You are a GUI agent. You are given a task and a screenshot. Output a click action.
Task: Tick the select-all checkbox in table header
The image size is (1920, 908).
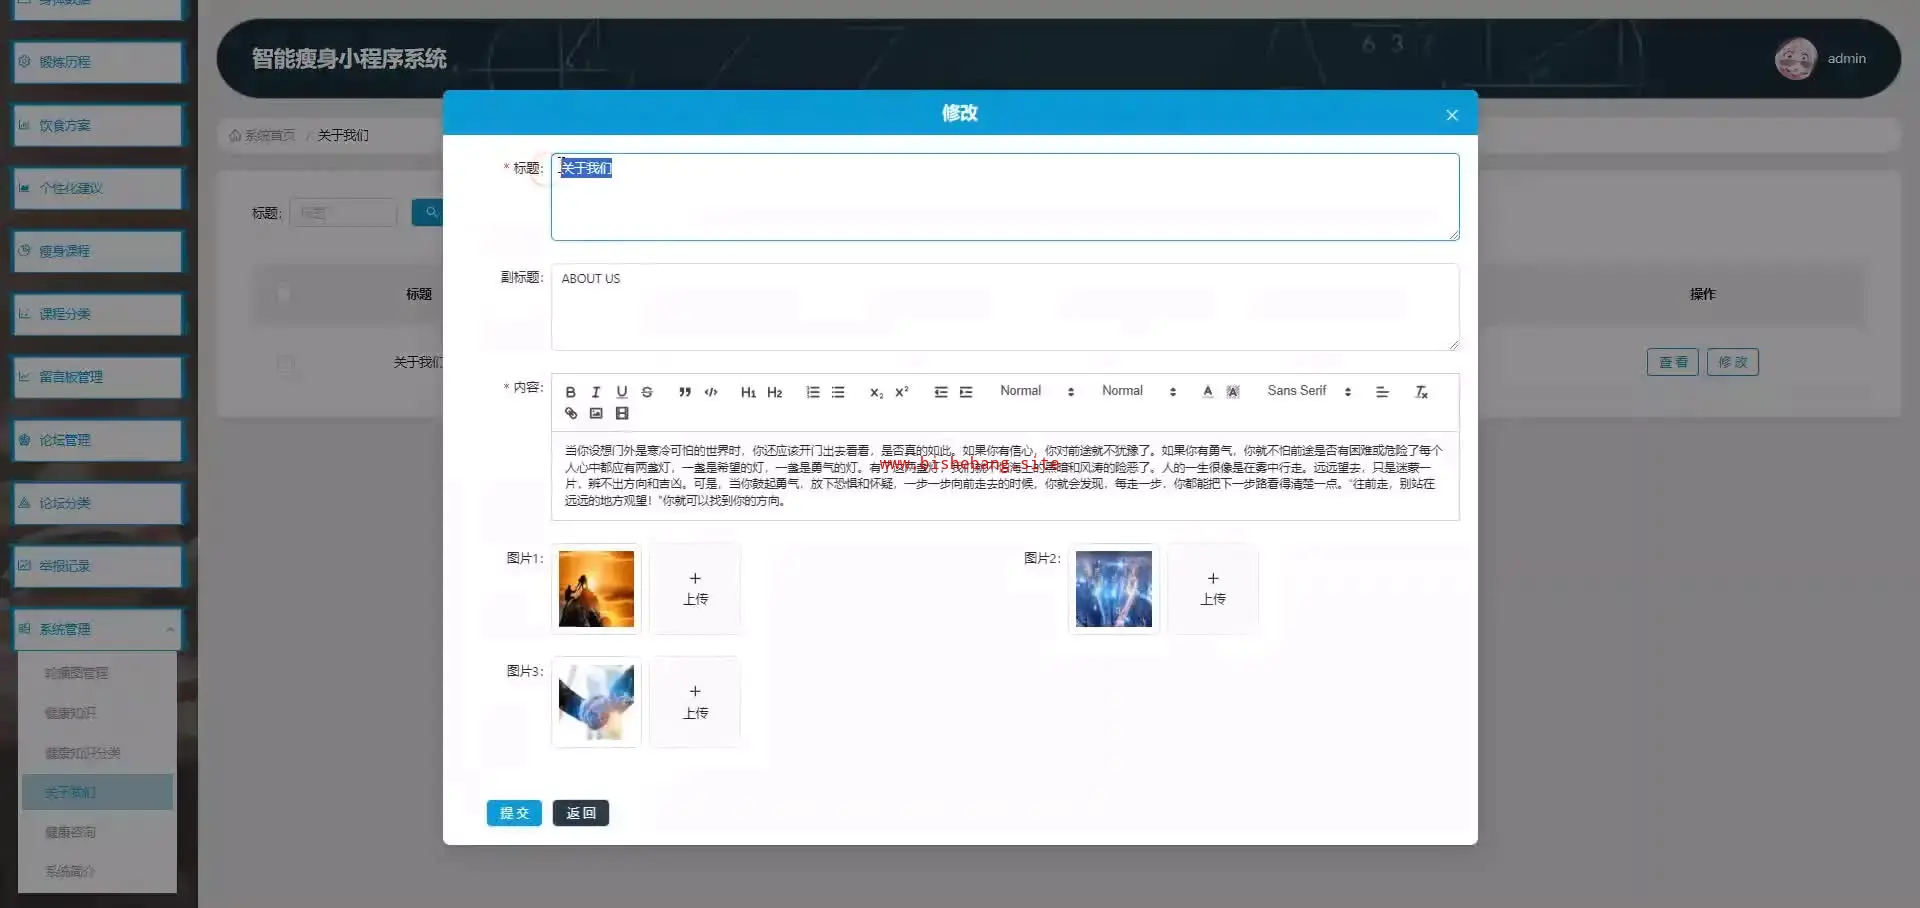[284, 294]
